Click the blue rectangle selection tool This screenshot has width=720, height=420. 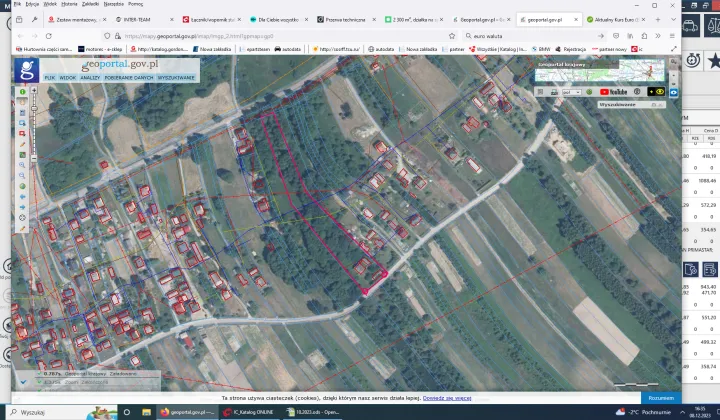pyautogui.click(x=22, y=123)
